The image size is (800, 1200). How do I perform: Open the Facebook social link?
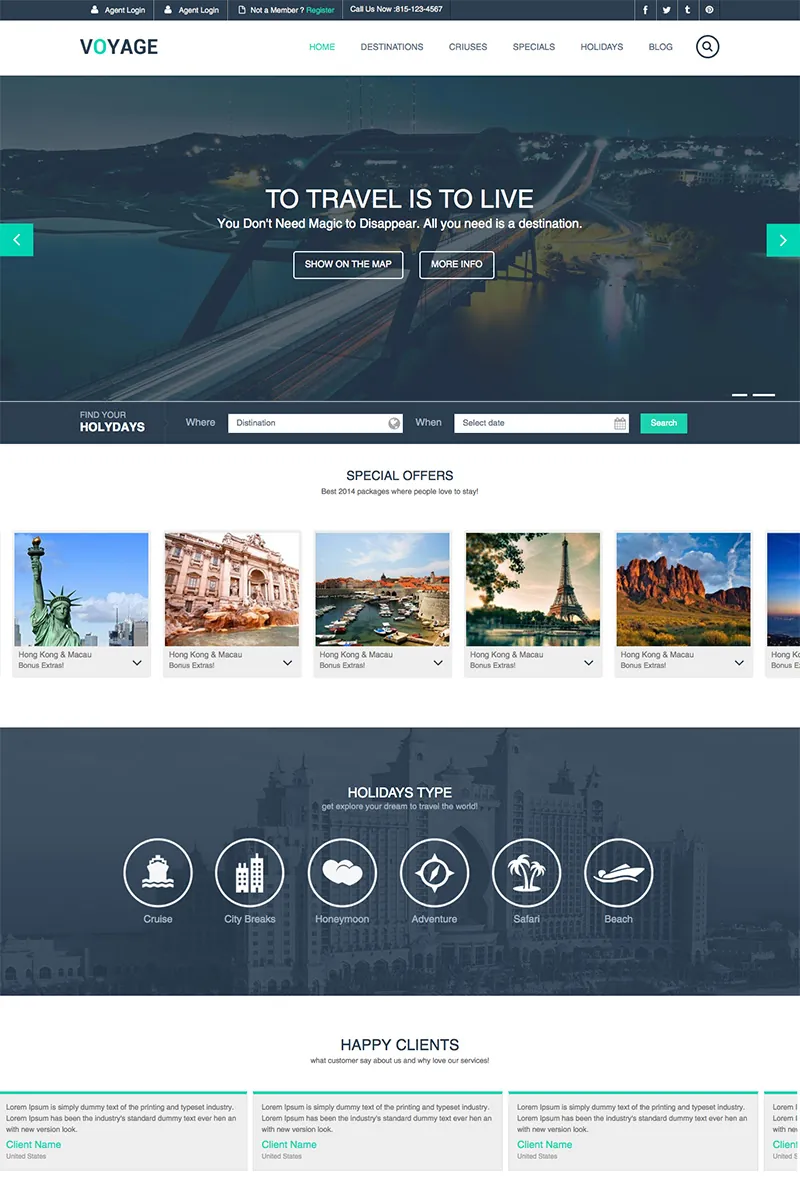pyautogui.click(x=645, y=10)
